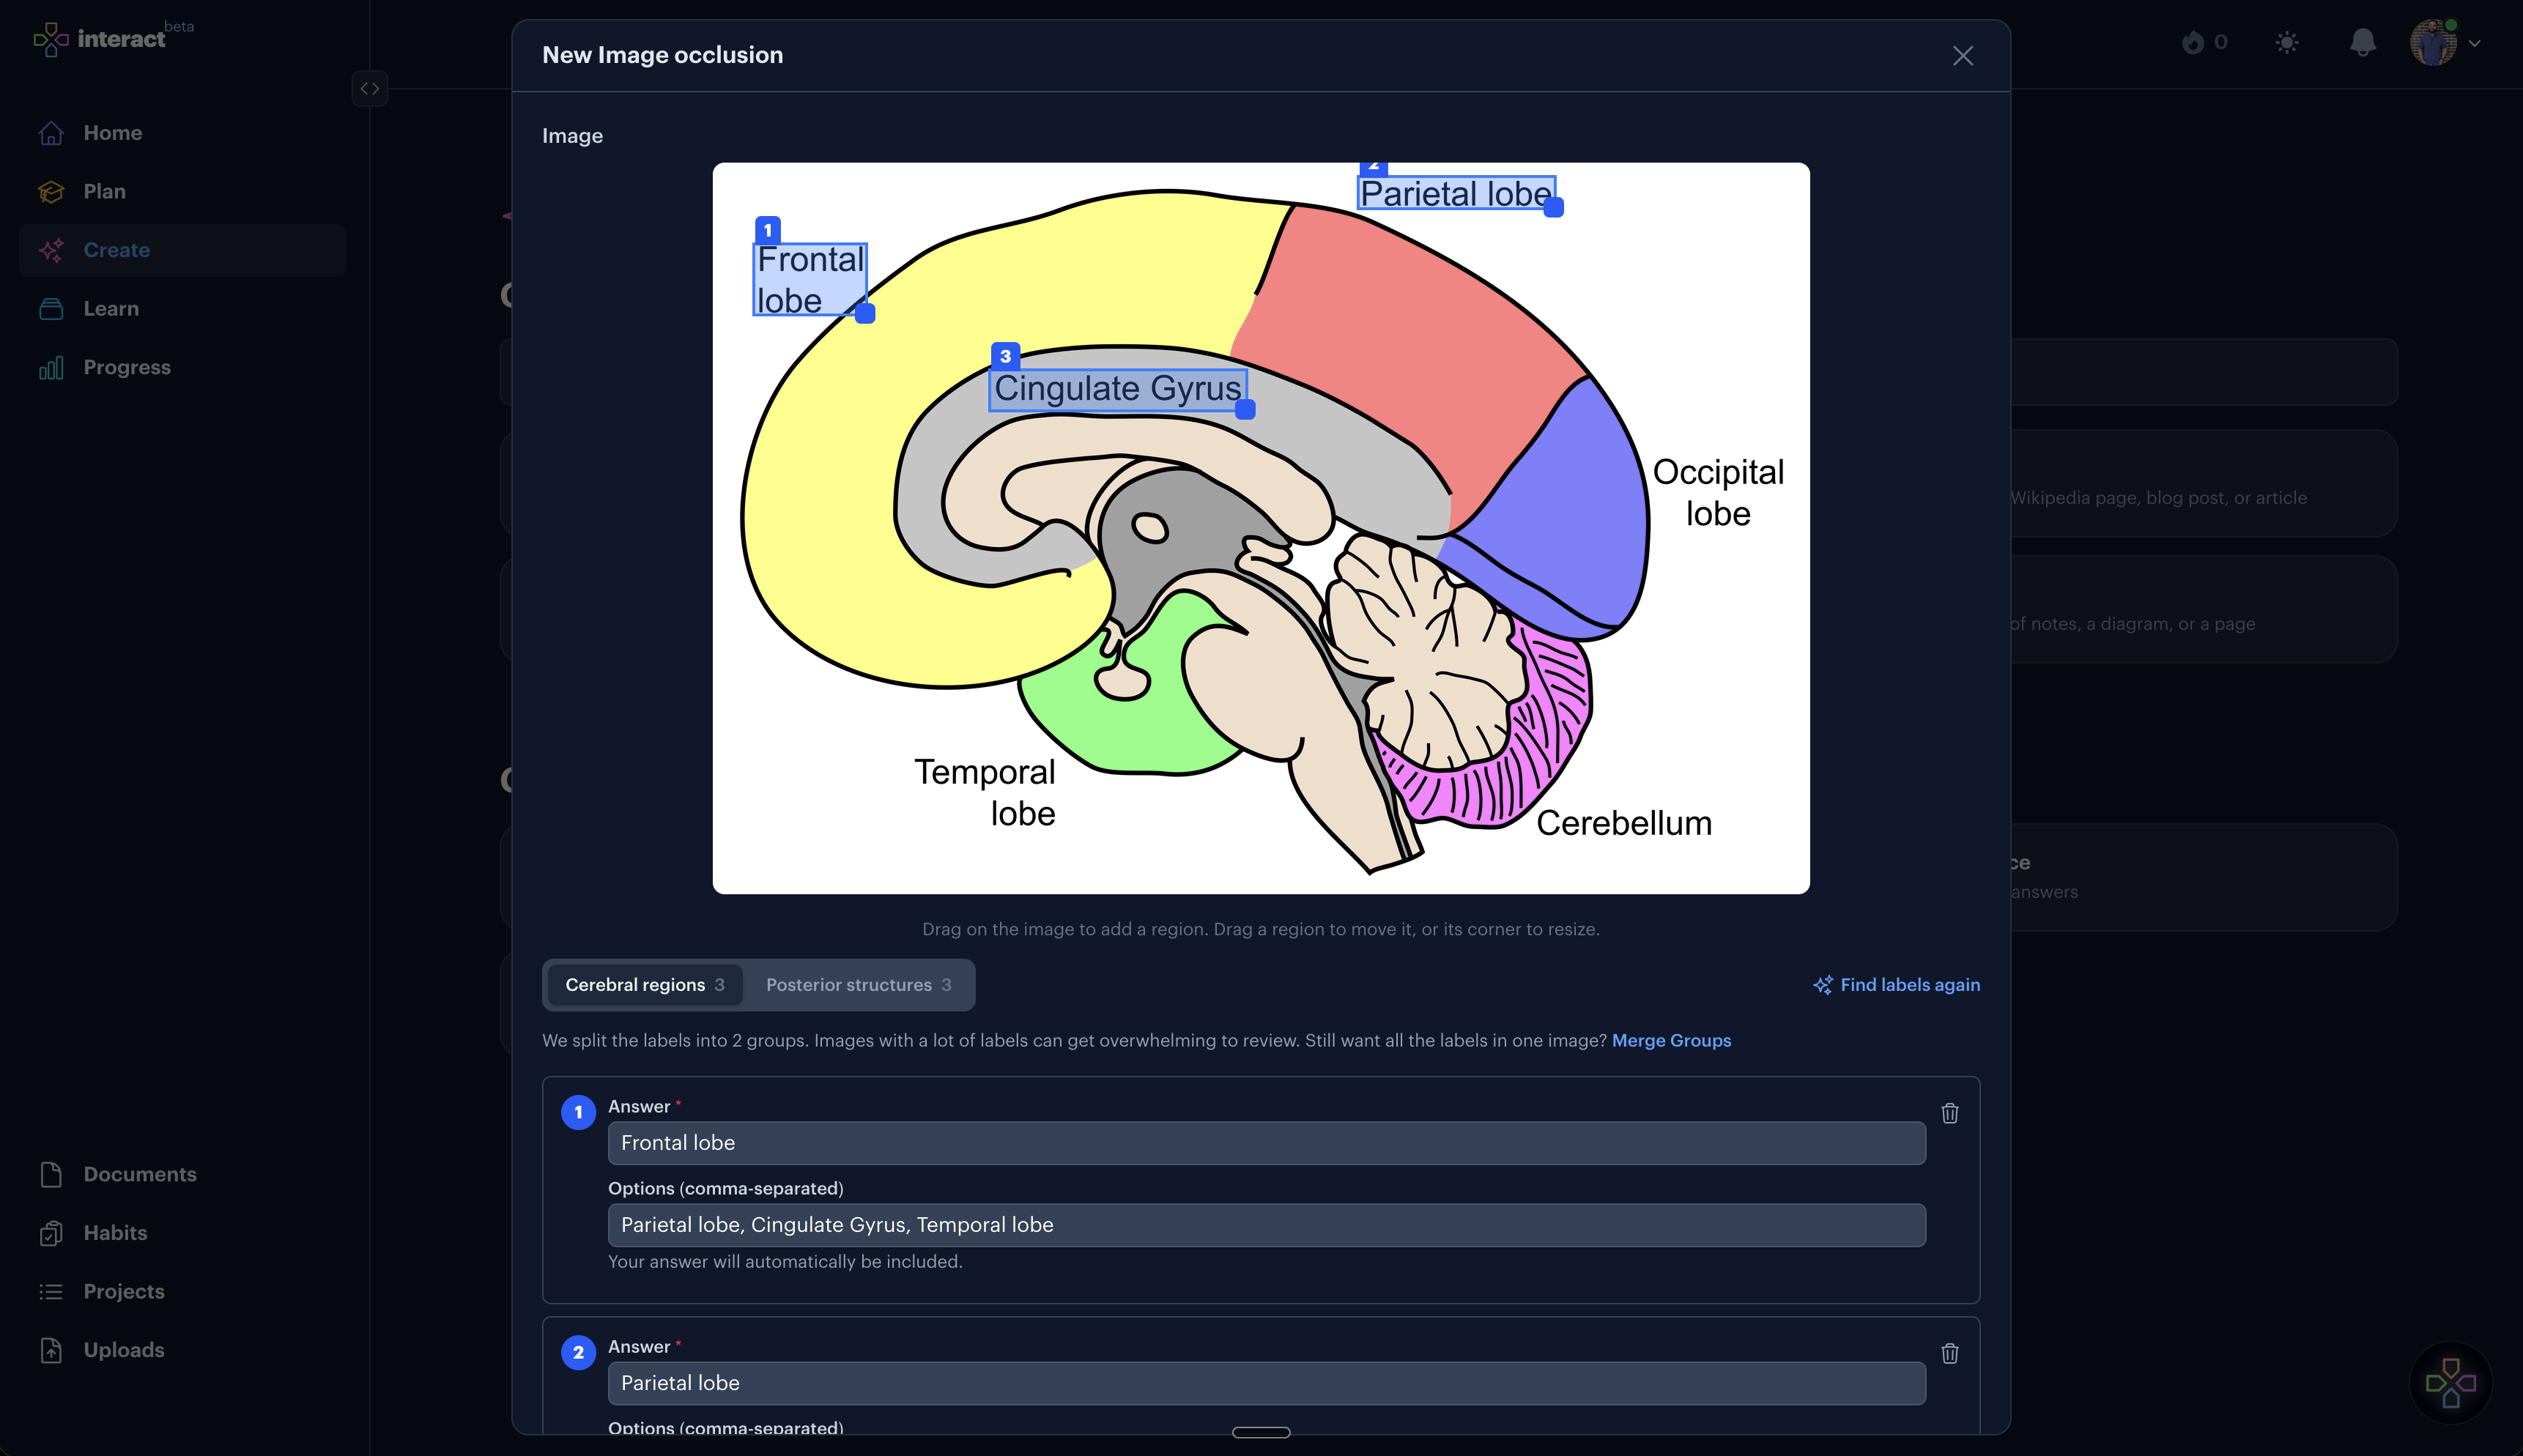Open the notifications bell

point(2363,42)
